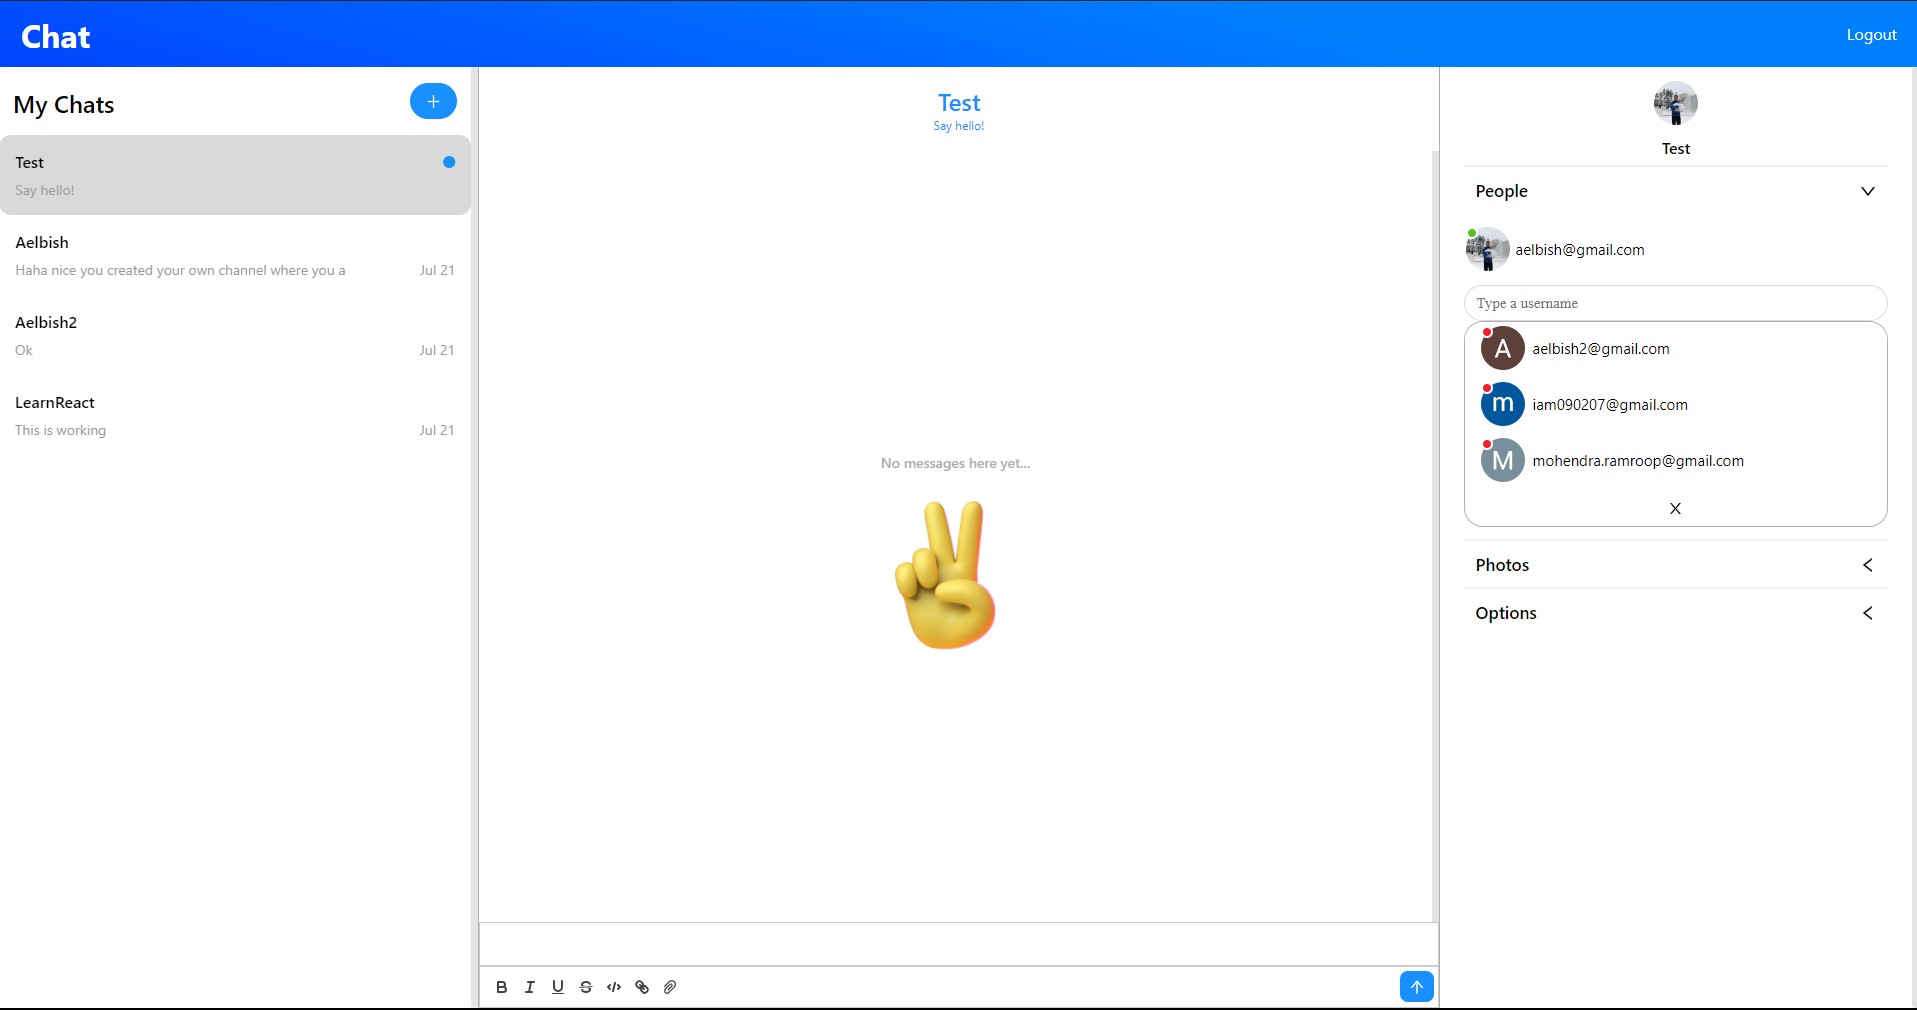1917x1010 pixels.
Task: Click the Chat logo in header
Action: click(x=56, y=37)
